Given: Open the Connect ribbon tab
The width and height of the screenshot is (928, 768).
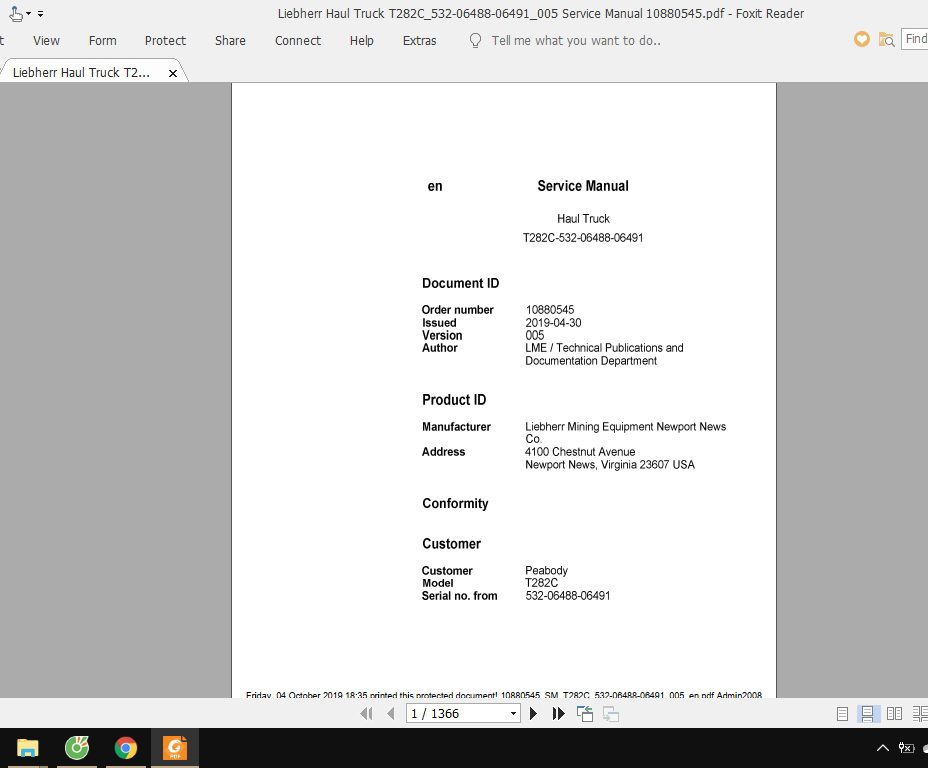Looking at the screenshot, I should click(298, 40).
